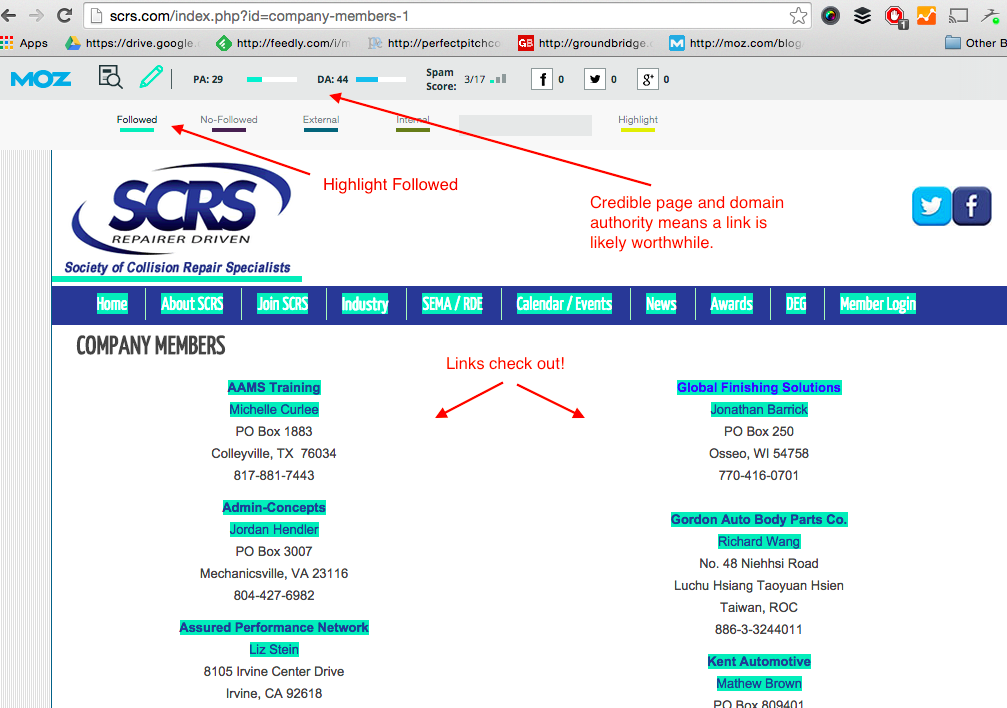The width and height of the screenshot is (1007, 708).
Task: Open the About SCRS menu
Action: coord(192,304)
